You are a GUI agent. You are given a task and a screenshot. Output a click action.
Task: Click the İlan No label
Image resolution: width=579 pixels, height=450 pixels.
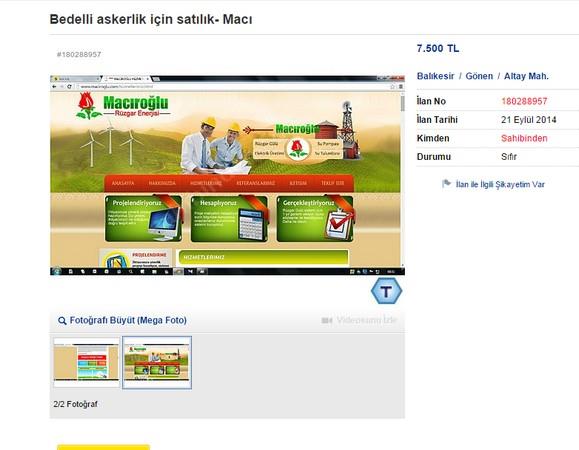tap(431, 101)
